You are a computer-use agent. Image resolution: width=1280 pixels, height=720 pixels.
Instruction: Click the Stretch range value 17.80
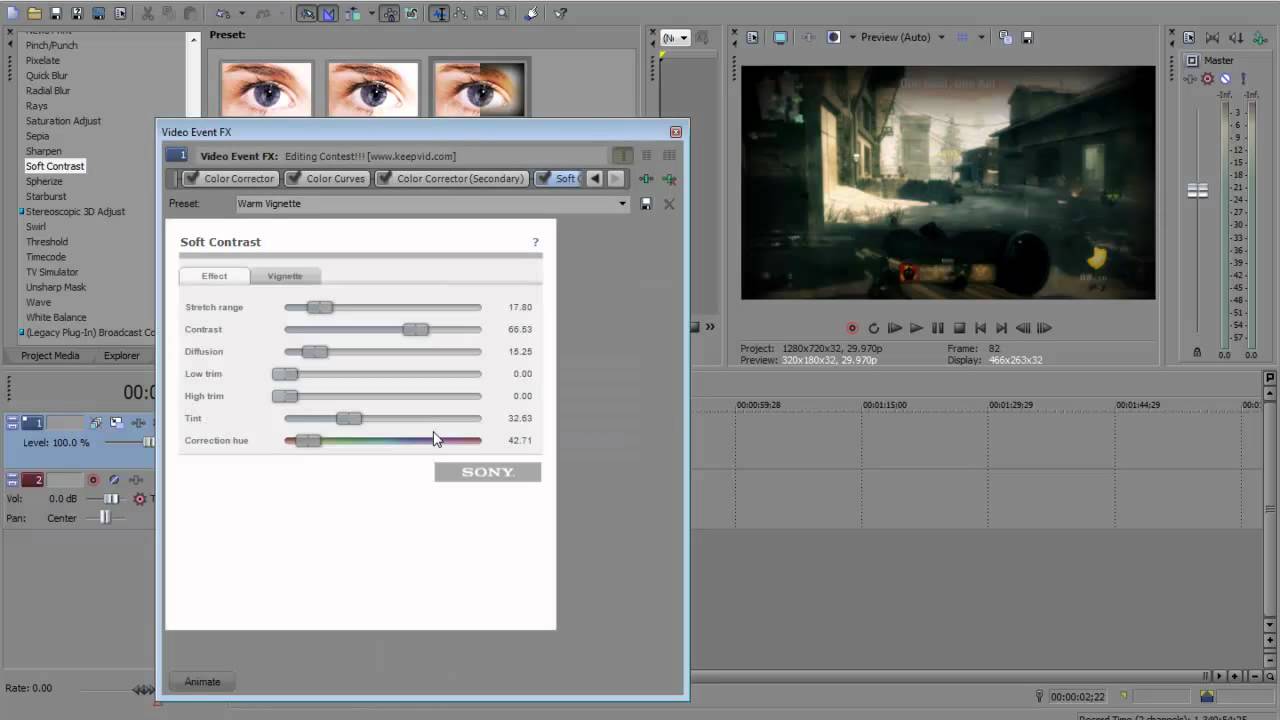(520, 307)
